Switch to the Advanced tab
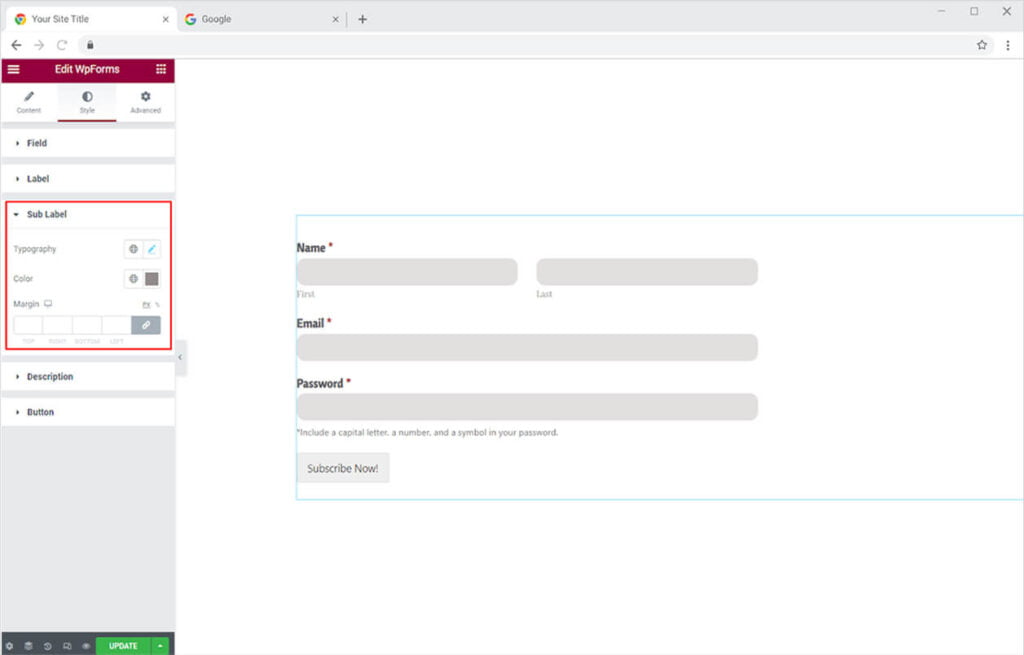 click(x=145, y=102)
